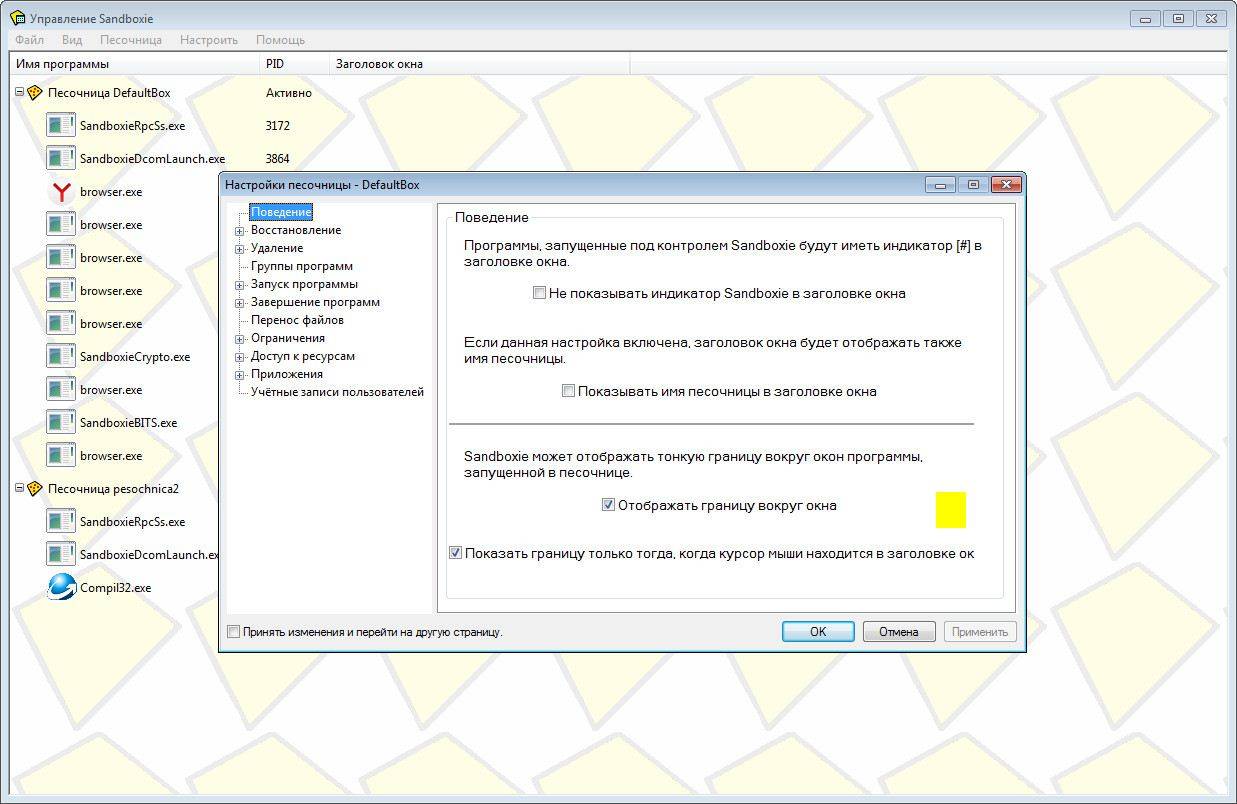Select the SandboxieRpcSs.exe icon under pesochnica2
The width and height of the screenshot is (1237, 804).
coord(61,522)
